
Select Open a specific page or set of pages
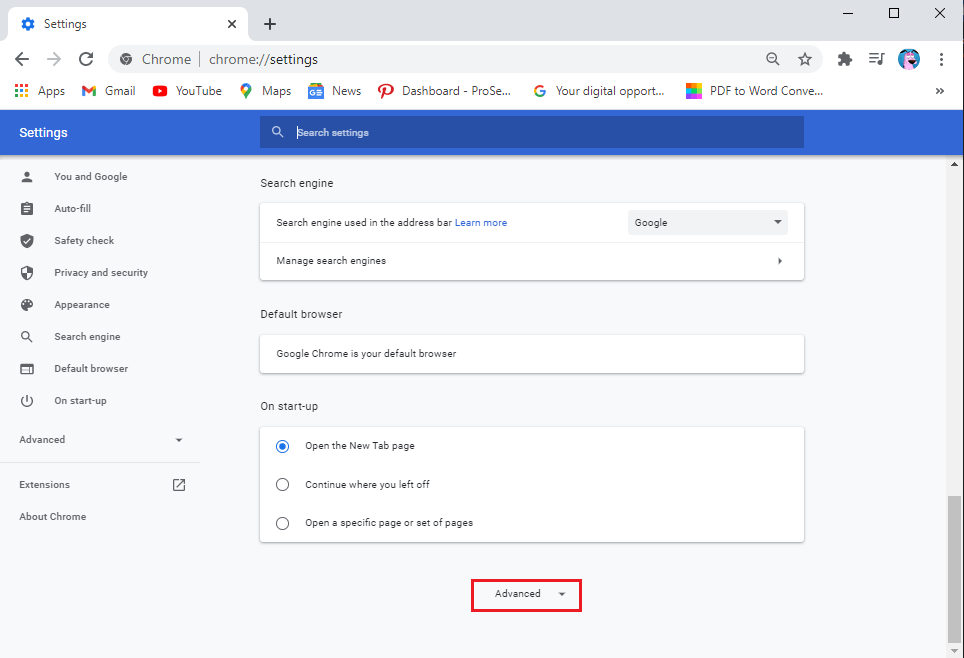pyautogui.click(x=283, y=523)
